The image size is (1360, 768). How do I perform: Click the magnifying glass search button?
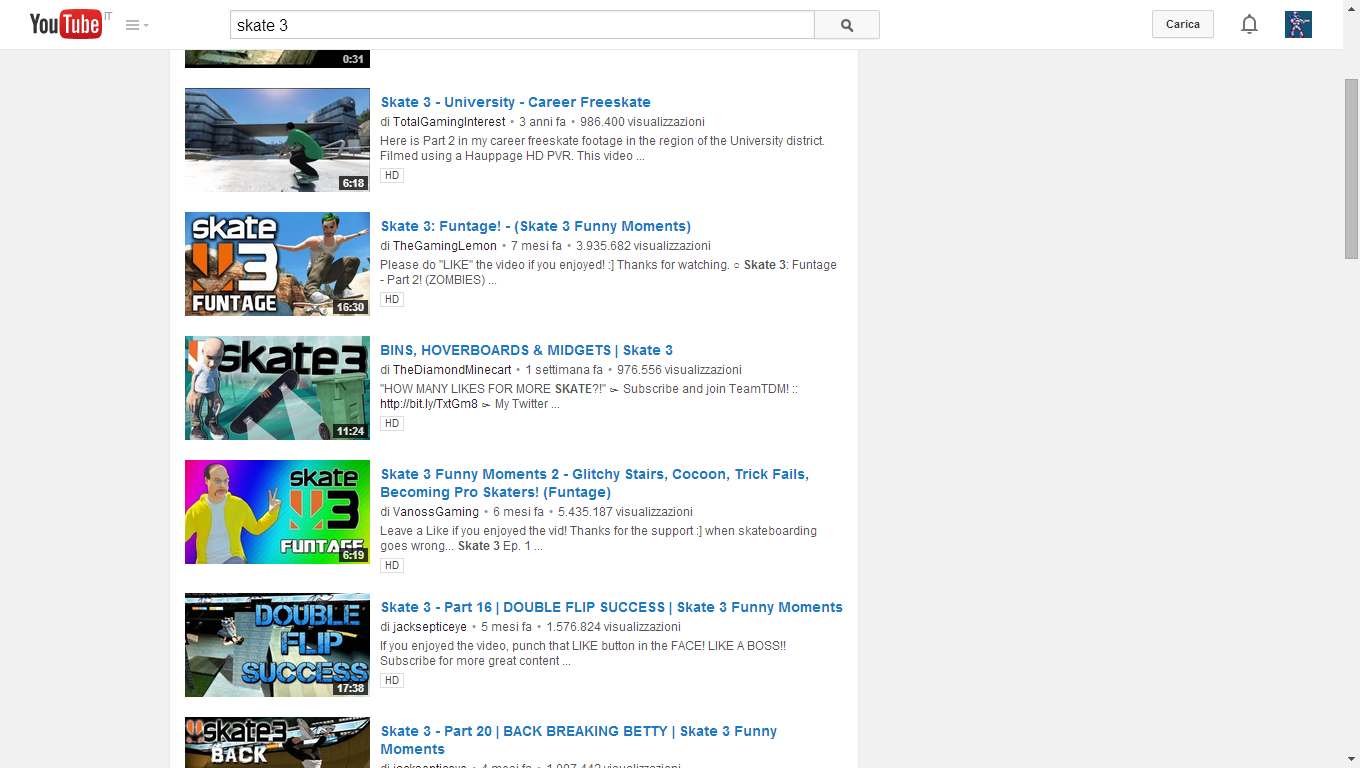tap(846, 24)
